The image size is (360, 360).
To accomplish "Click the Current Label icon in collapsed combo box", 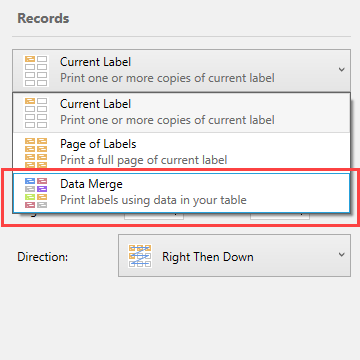I will tap(36, 71).
